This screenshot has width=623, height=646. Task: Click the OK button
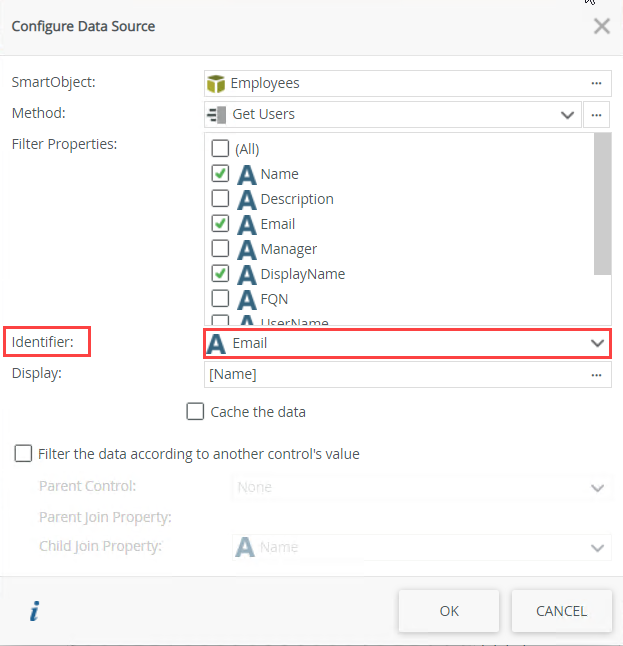pyautogui.click(x=449, y=611)
